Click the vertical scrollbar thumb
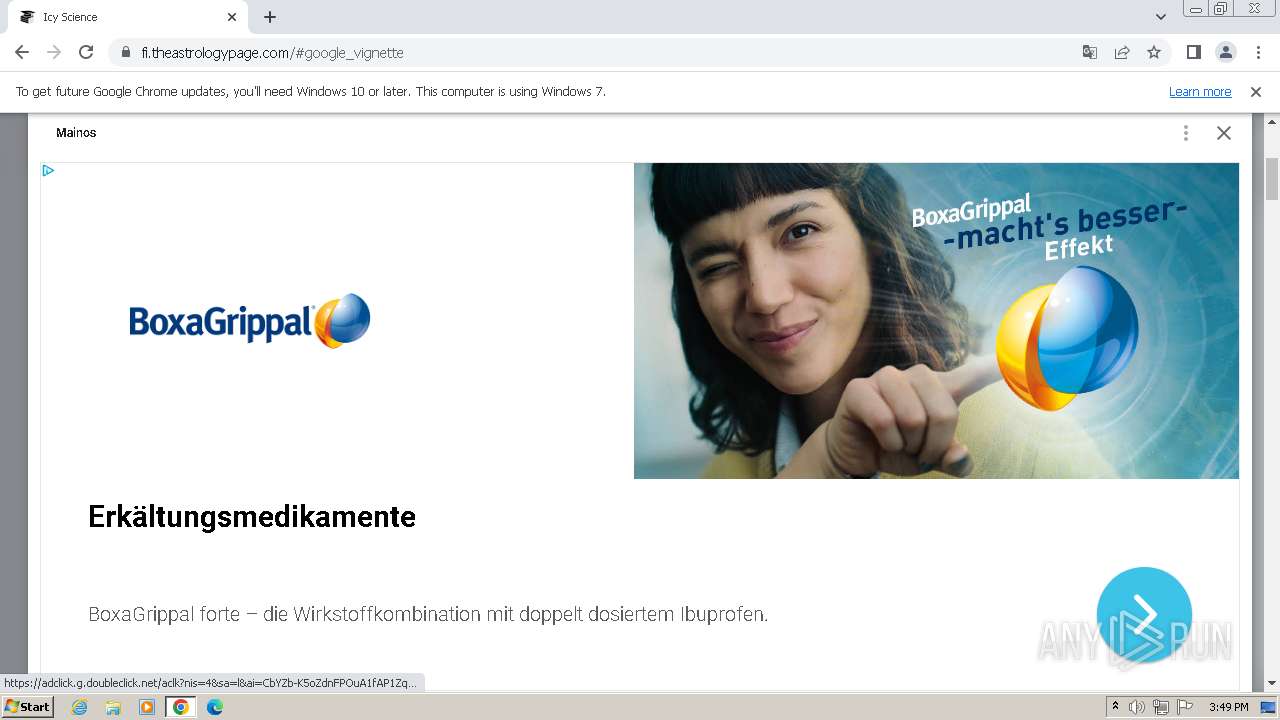 1272,178
